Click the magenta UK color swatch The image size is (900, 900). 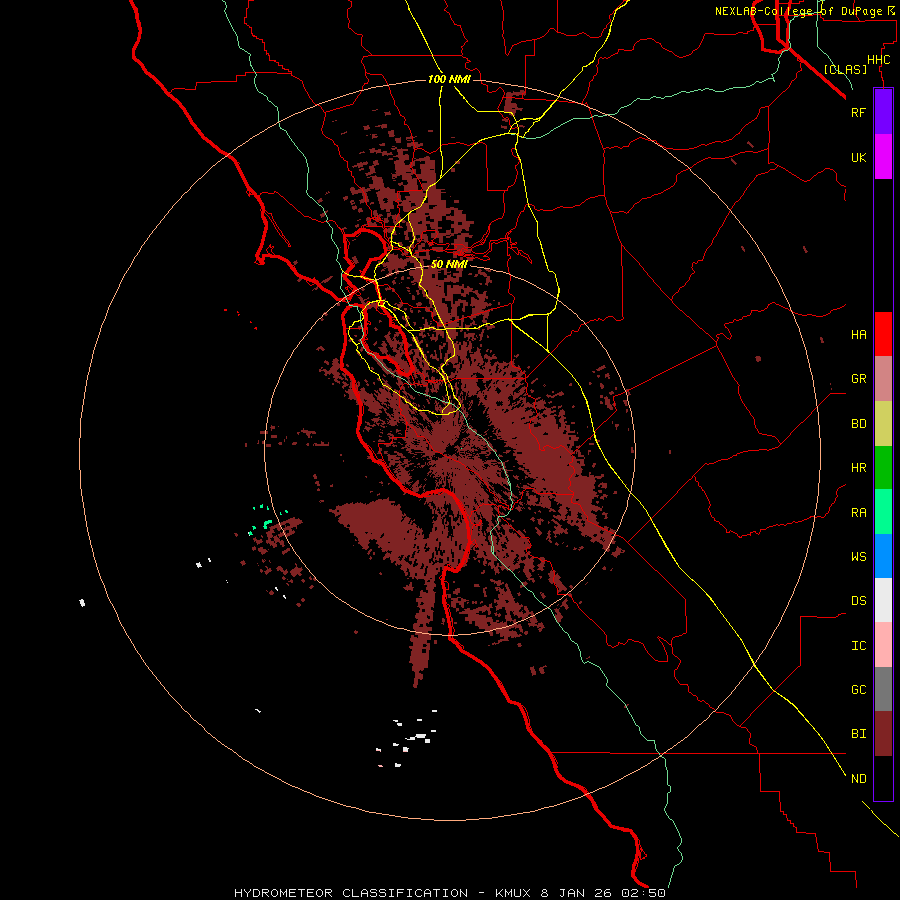883,157
